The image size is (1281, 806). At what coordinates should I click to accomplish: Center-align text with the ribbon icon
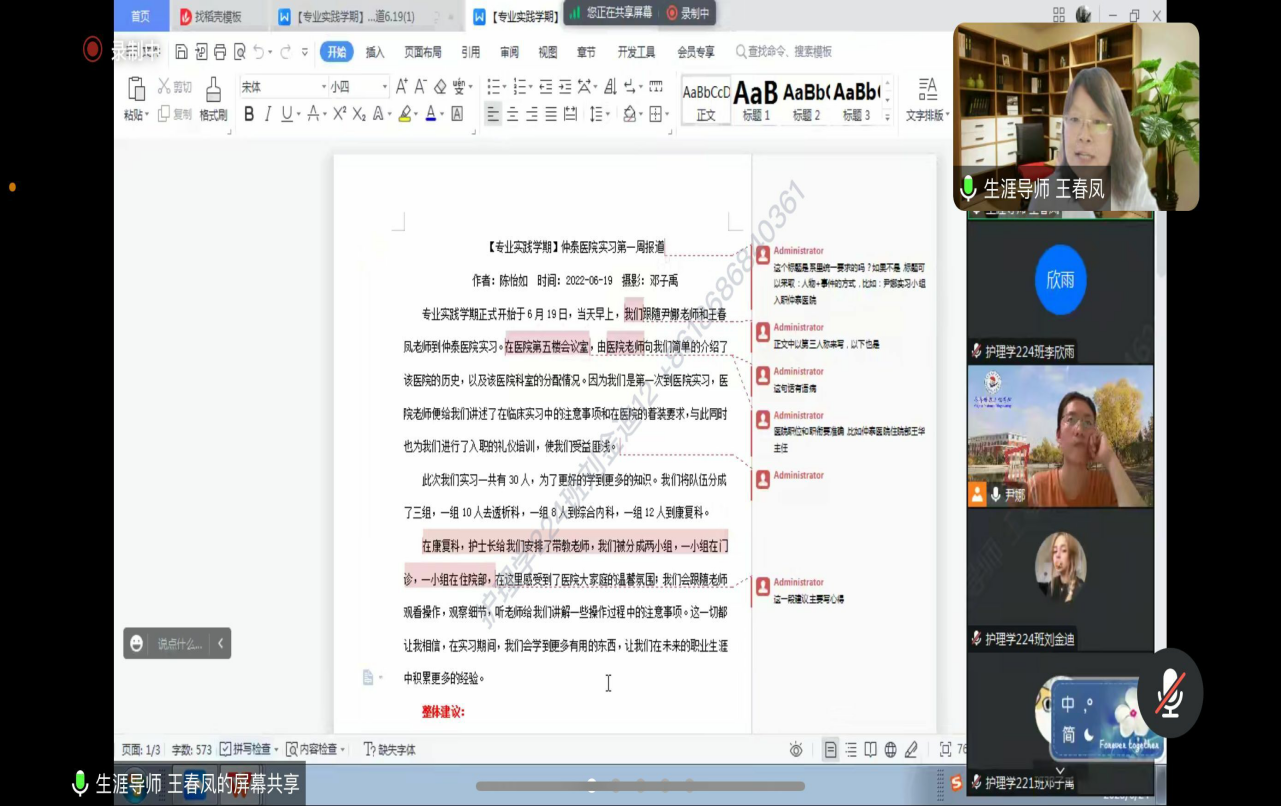pyautogui.click(x=512, y=114)
